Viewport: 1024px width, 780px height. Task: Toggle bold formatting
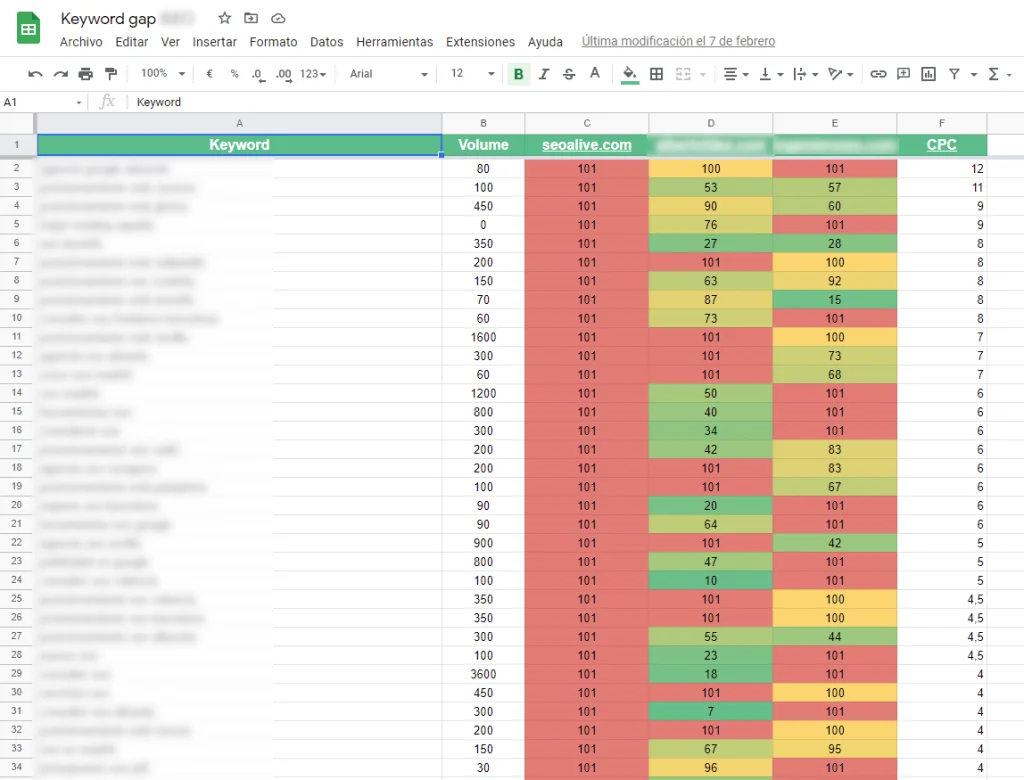[x=518, y=74]
